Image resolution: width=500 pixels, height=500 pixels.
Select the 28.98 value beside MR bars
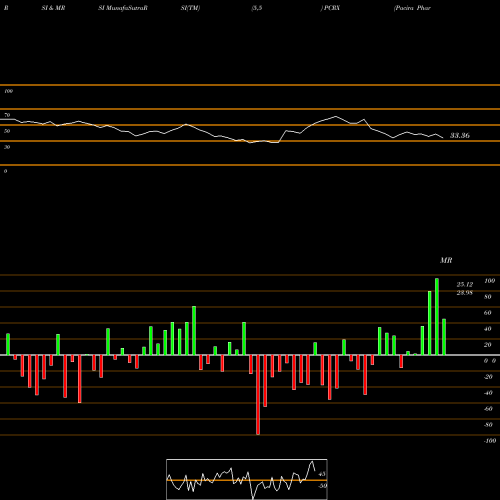pyautogui.click(x=465, y=293)
